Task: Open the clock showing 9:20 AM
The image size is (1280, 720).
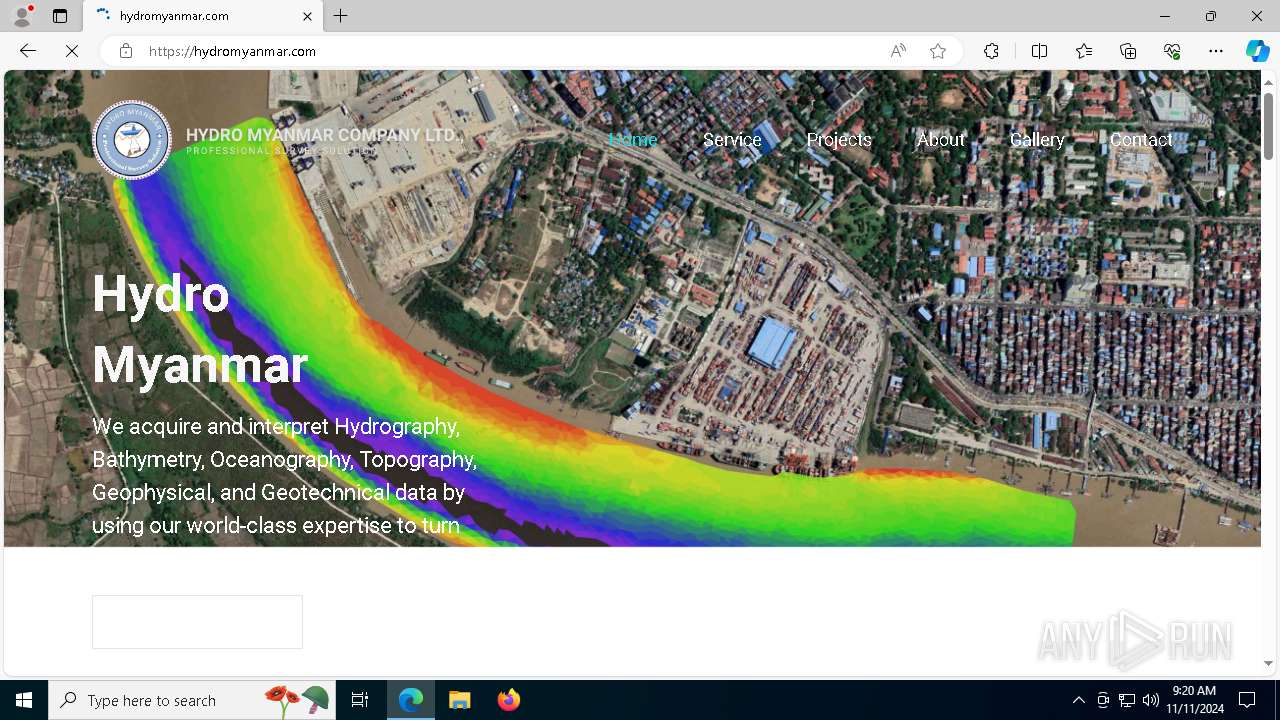Action: click(x=1194, y=700)
